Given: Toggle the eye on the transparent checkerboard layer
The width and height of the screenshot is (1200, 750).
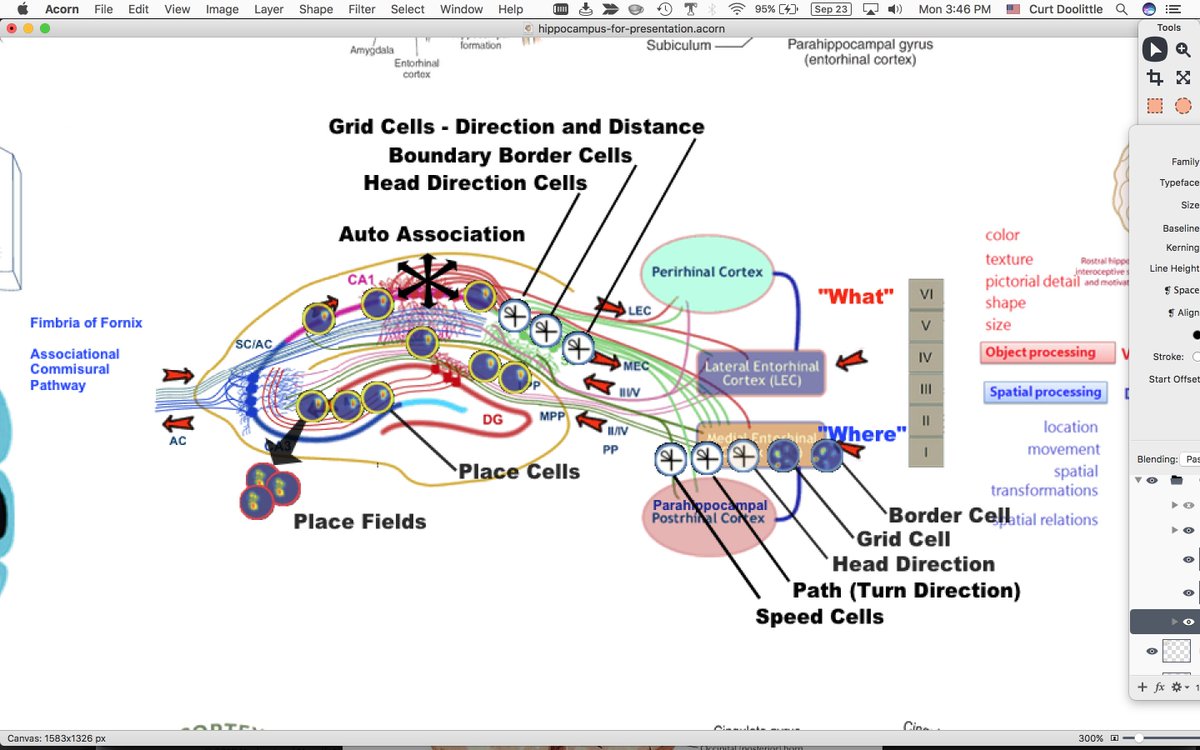Looking at the screenshot, I should (1151, 651).
